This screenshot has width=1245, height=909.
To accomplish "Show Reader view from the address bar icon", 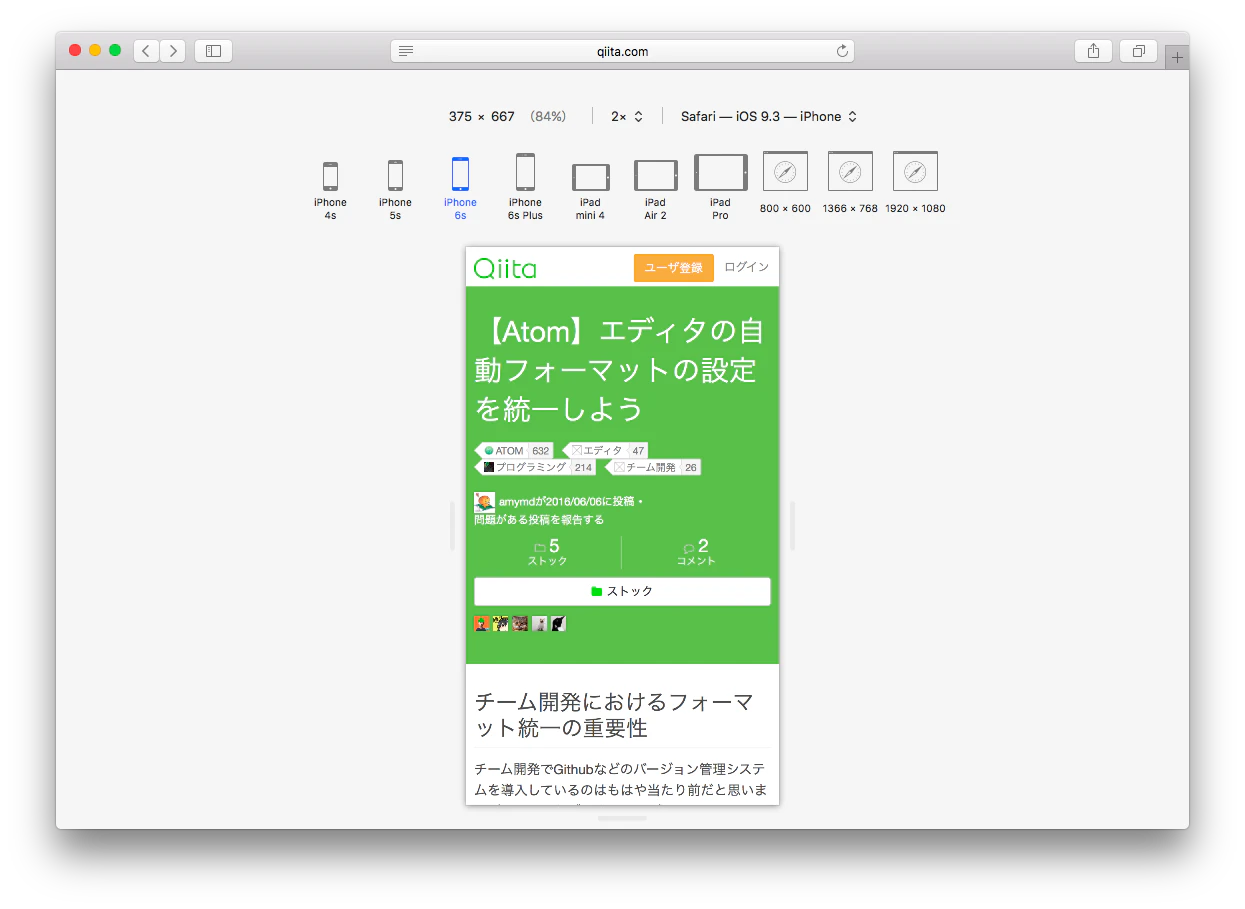I will point(405,51).
